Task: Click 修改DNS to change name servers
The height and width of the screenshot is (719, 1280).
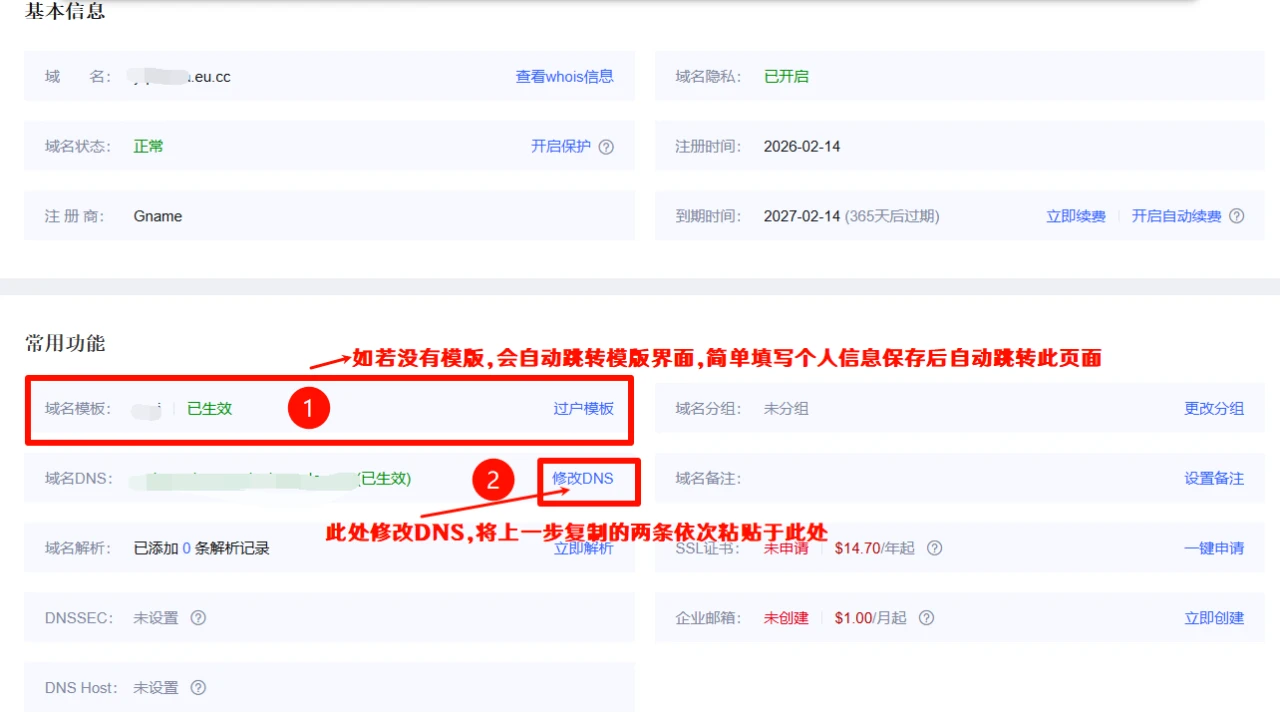Action: [583, 478]
